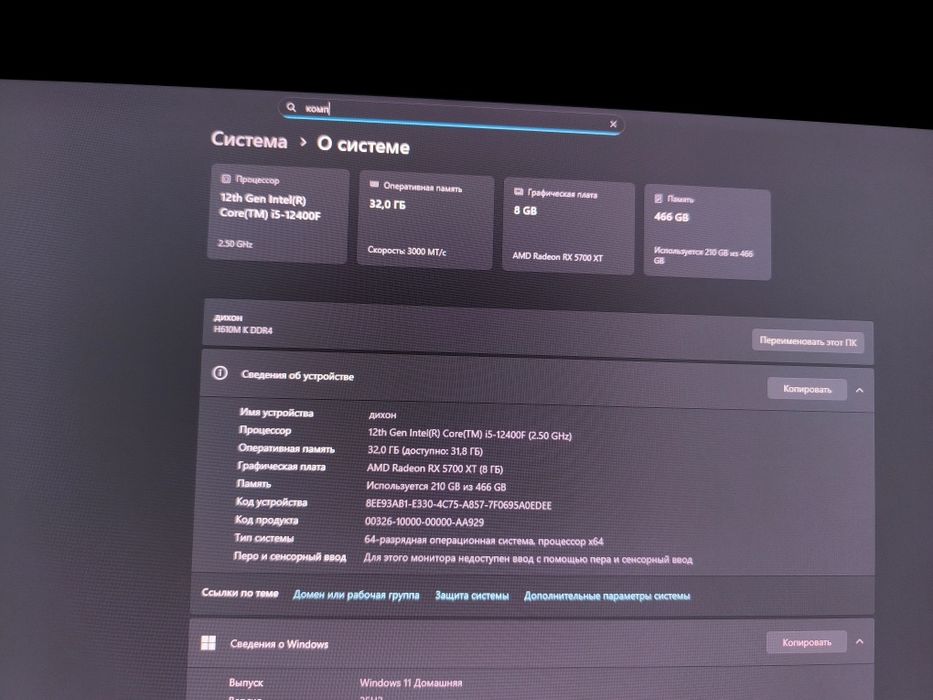The height and width of the screenshot is (700, 933).
Task: Select the 2.50 GHz processor speed text
Action: pyautogui.click(x=236, y=243)
